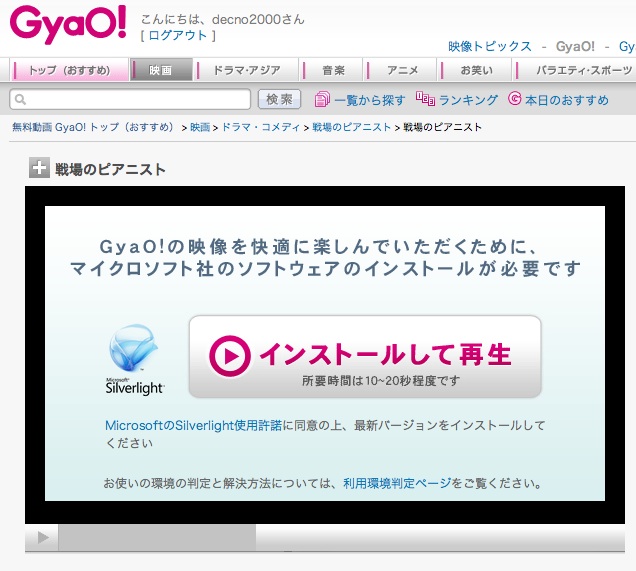636x571 pixels.
Task: Click the ランキング 123 icon
Action: pos(425,99)
